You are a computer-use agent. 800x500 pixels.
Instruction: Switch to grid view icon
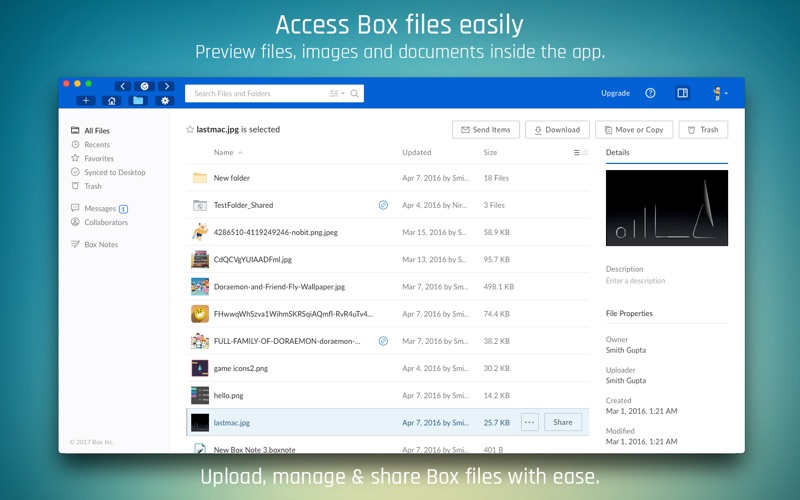[585, 153]
